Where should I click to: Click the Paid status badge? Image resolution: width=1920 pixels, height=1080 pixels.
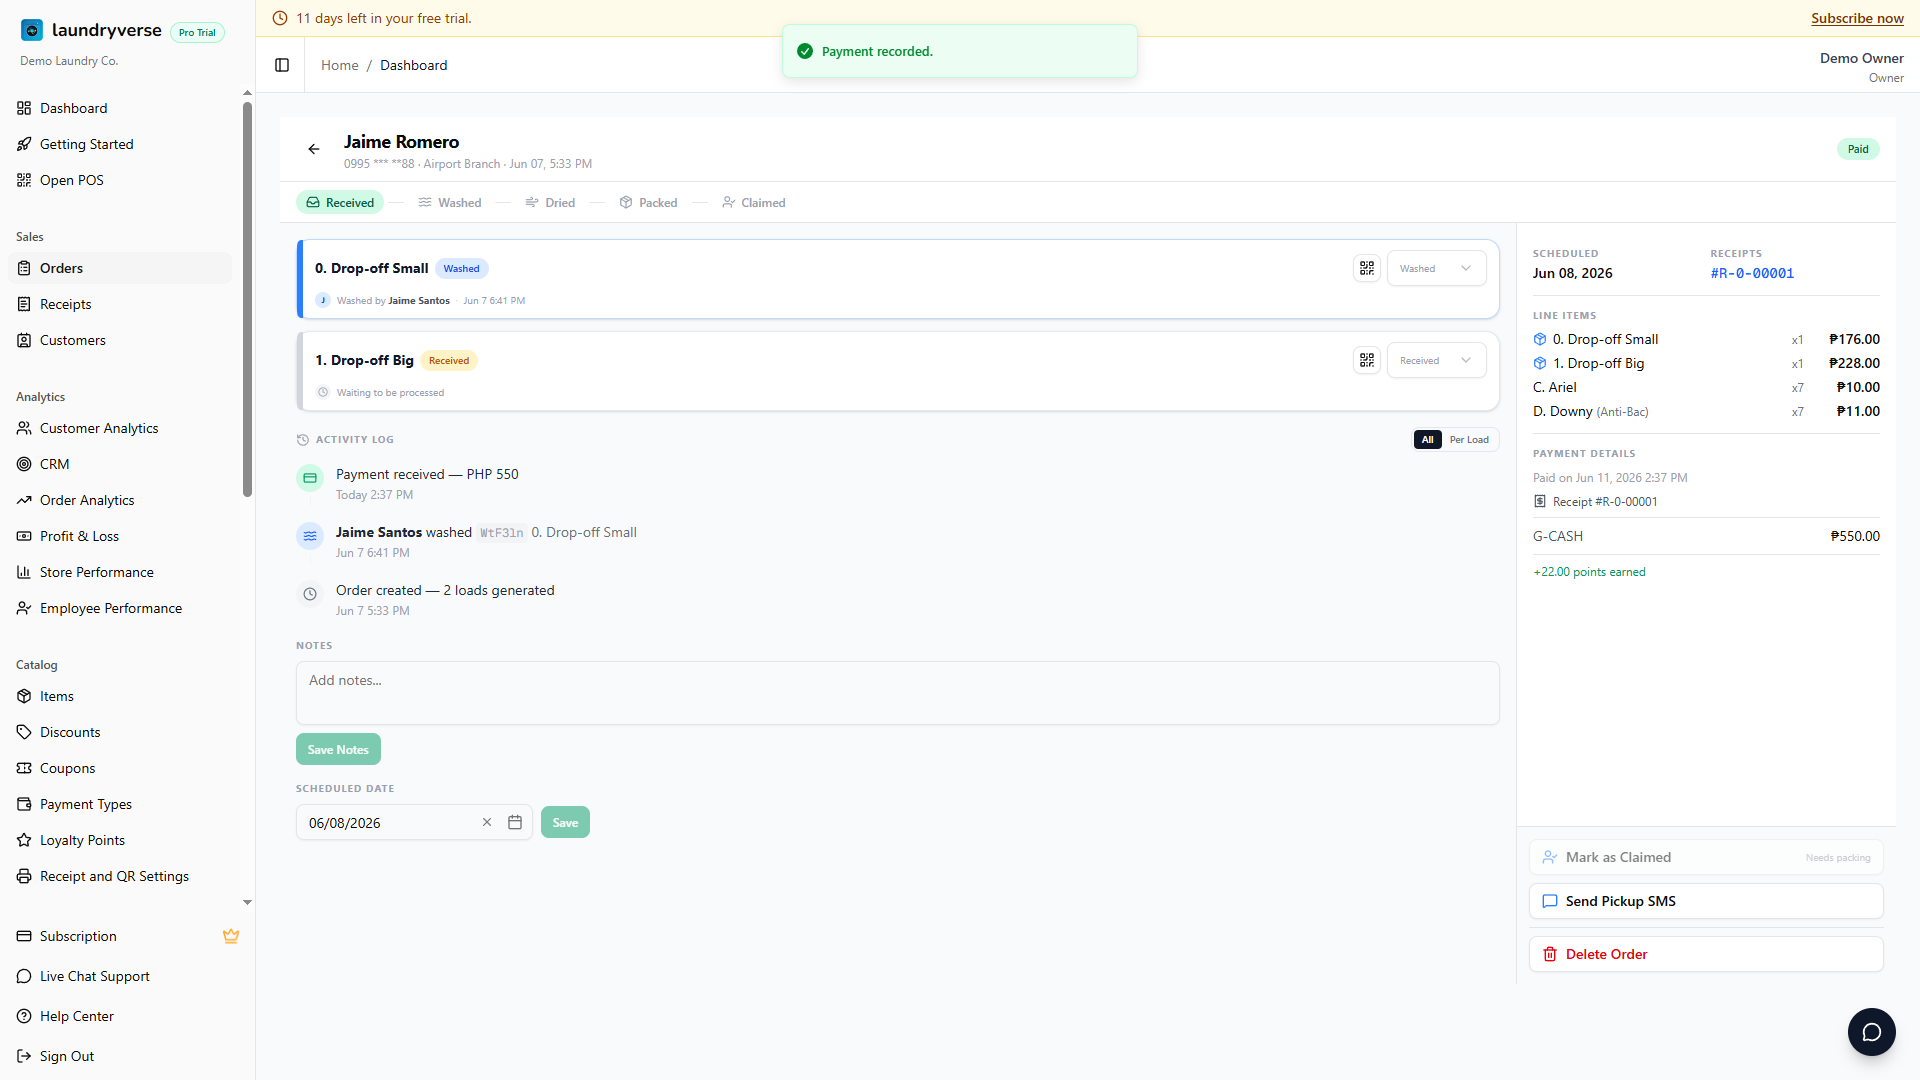click(1858, 149)
